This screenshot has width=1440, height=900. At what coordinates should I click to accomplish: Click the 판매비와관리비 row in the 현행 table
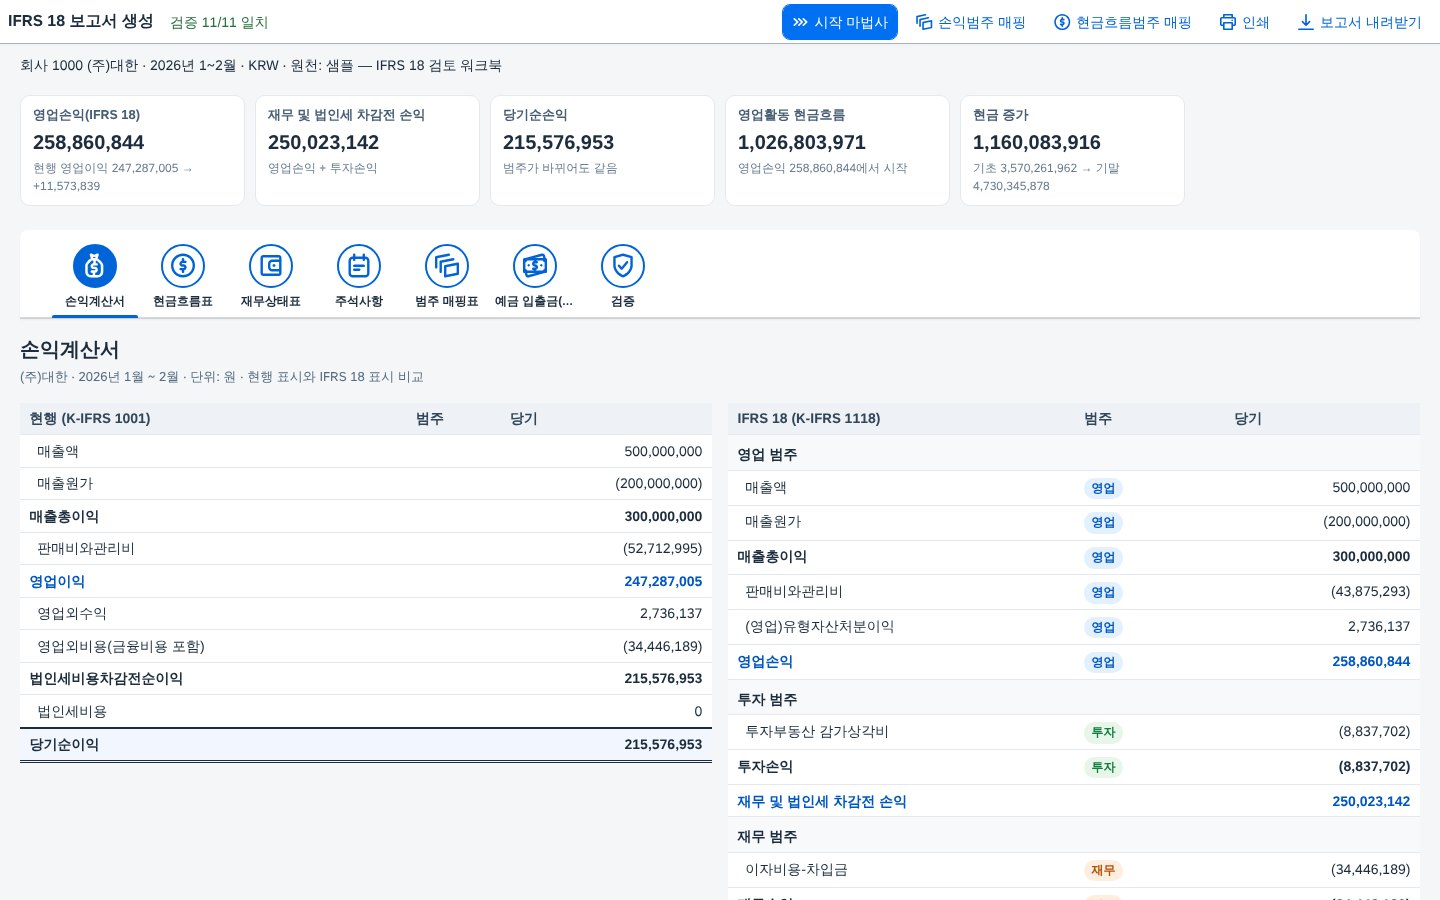(366, 548)
